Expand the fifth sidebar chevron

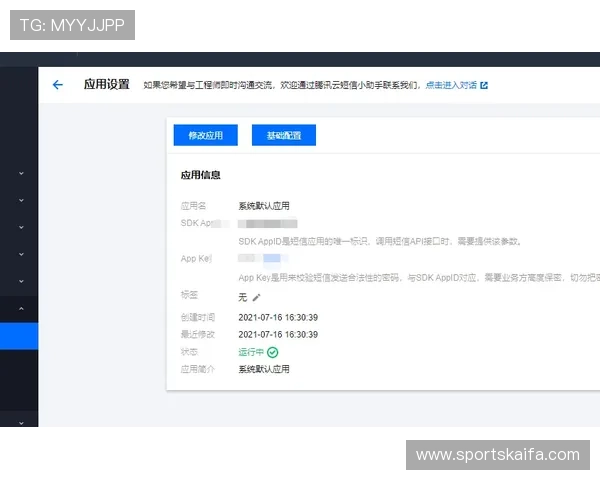[x=21, y=281]
